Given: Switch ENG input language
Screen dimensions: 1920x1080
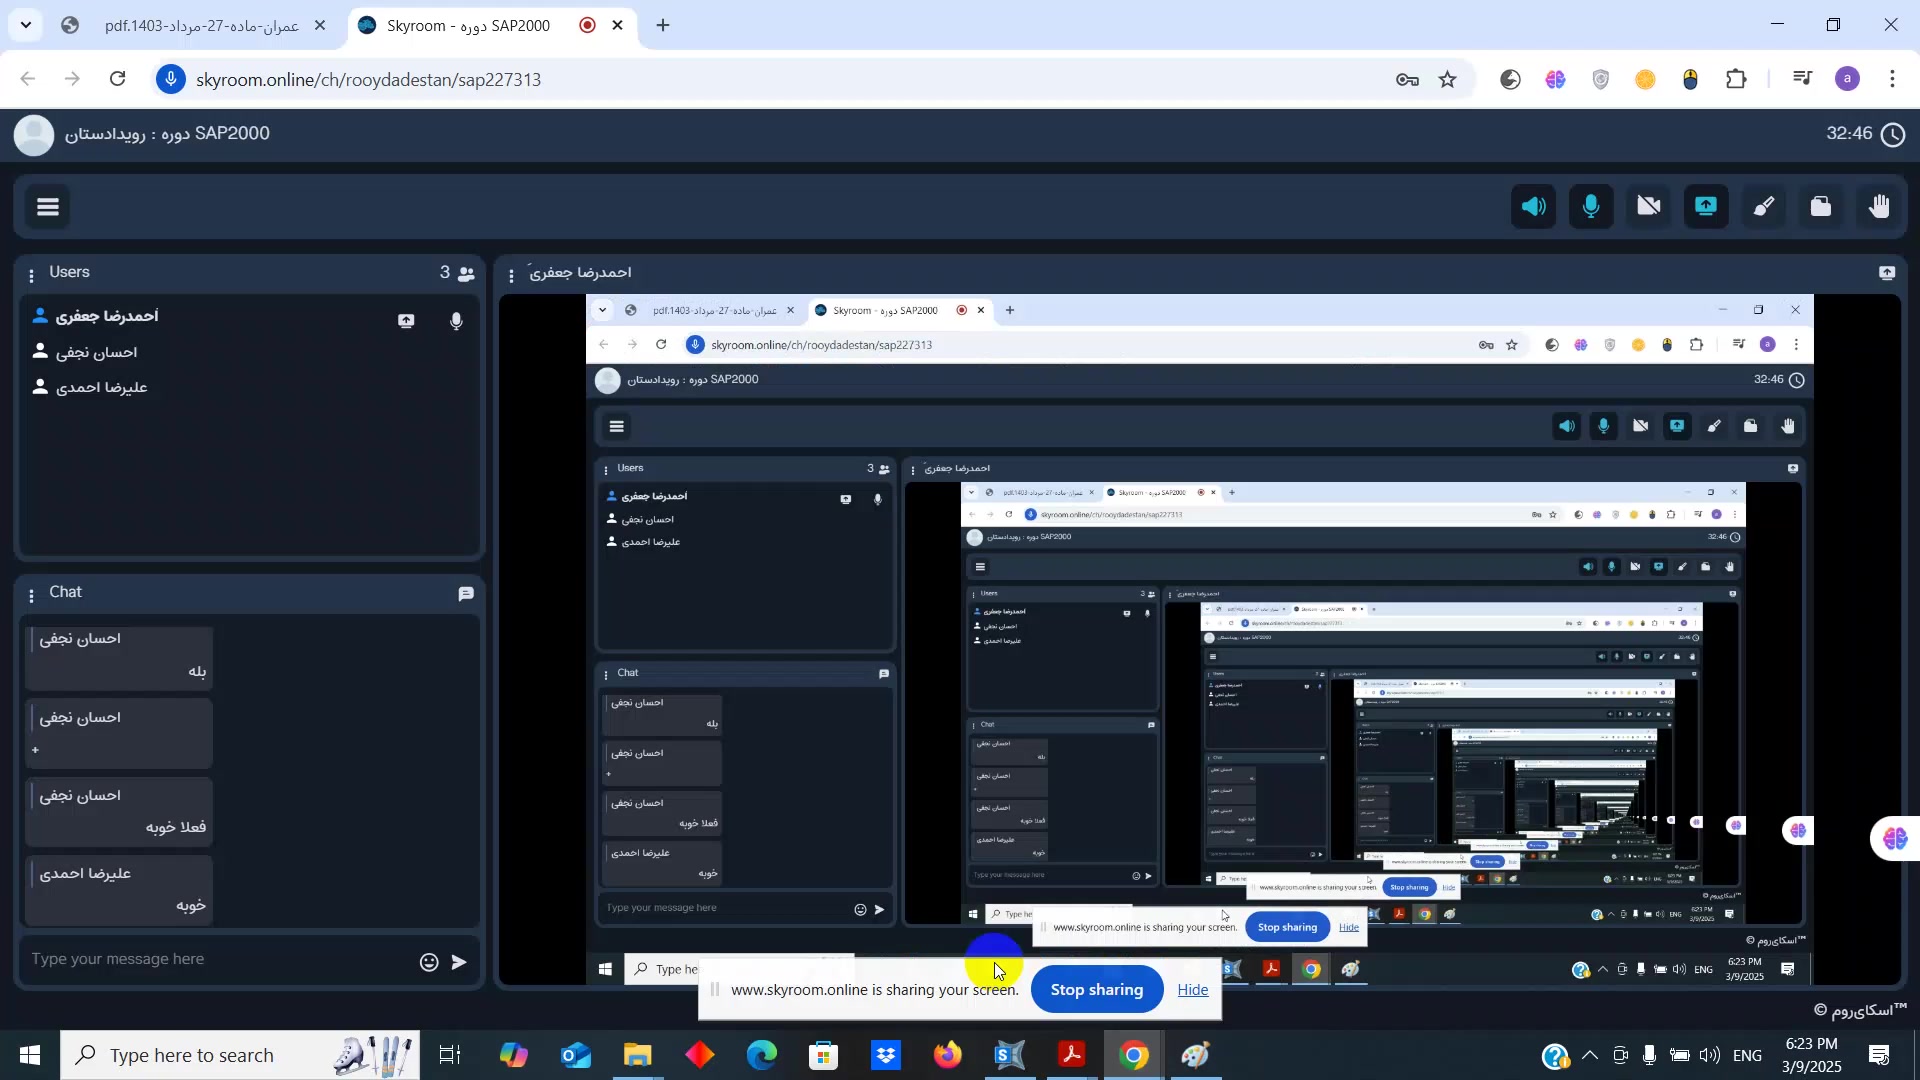Looking at the screenshot, I should (1748, 1056).
